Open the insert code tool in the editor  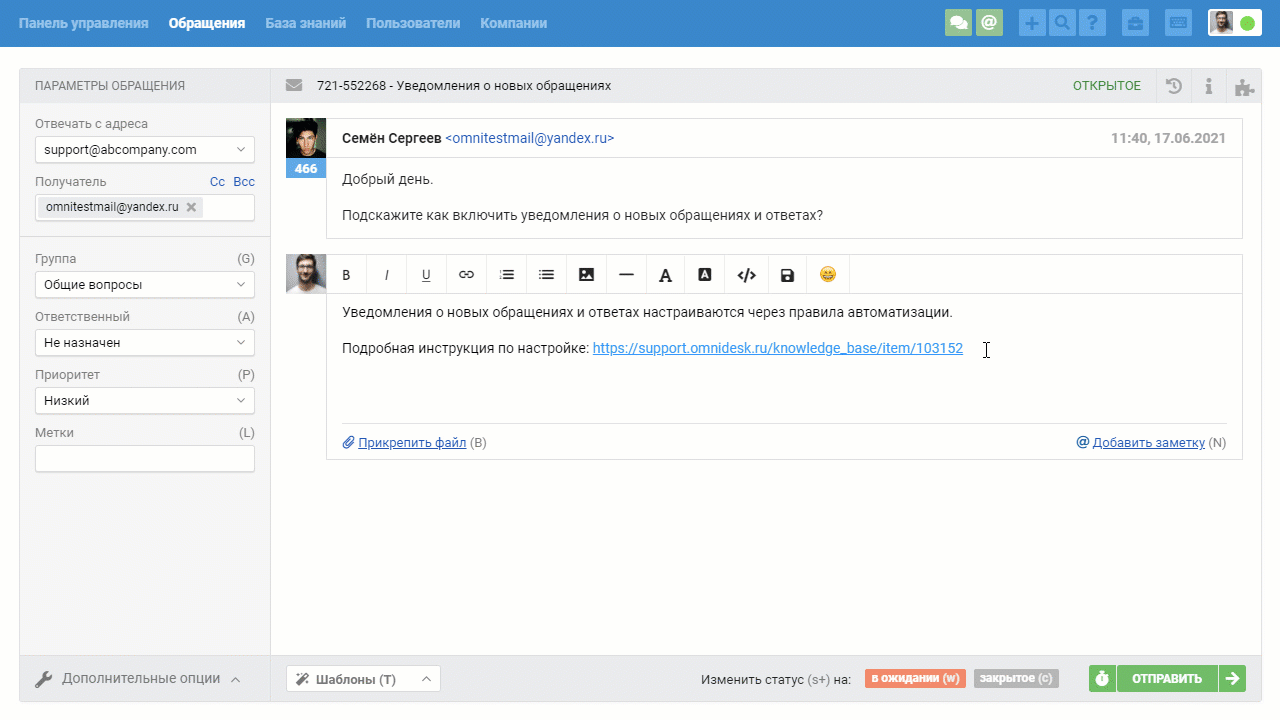[x=747, y=274]
